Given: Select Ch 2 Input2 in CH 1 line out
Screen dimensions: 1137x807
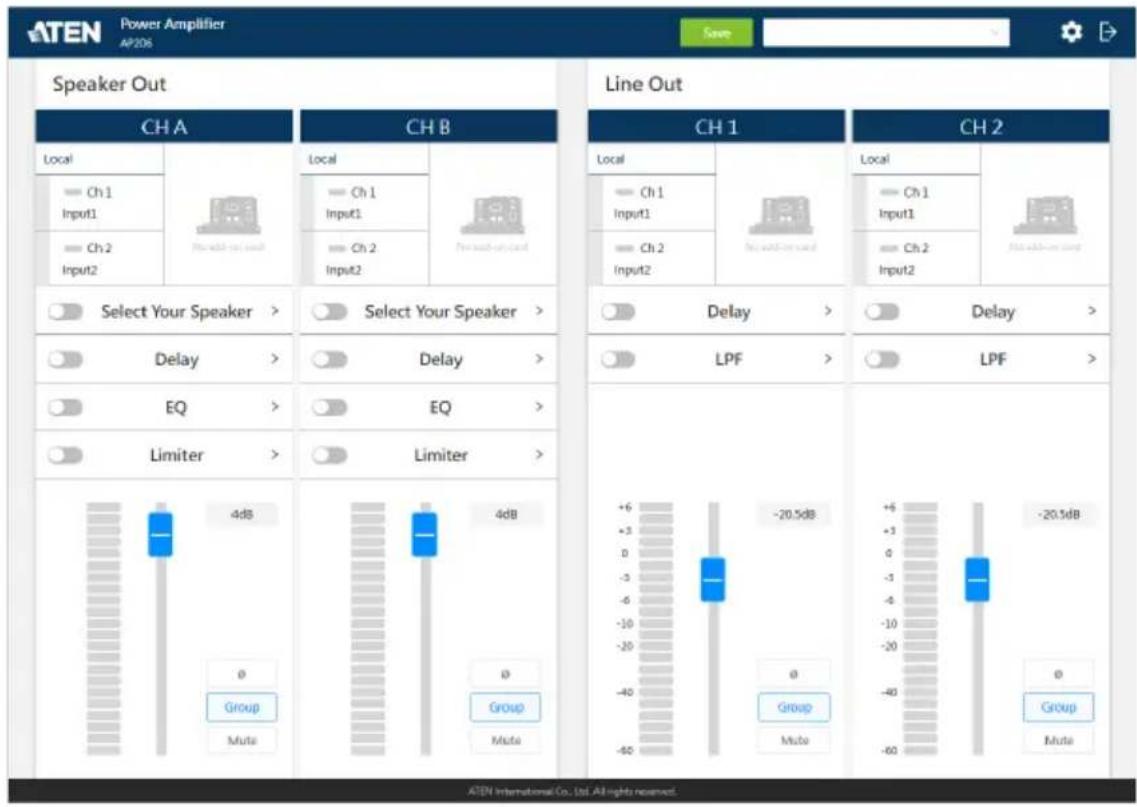Looking at the screenshot, I should pos(651,259).
